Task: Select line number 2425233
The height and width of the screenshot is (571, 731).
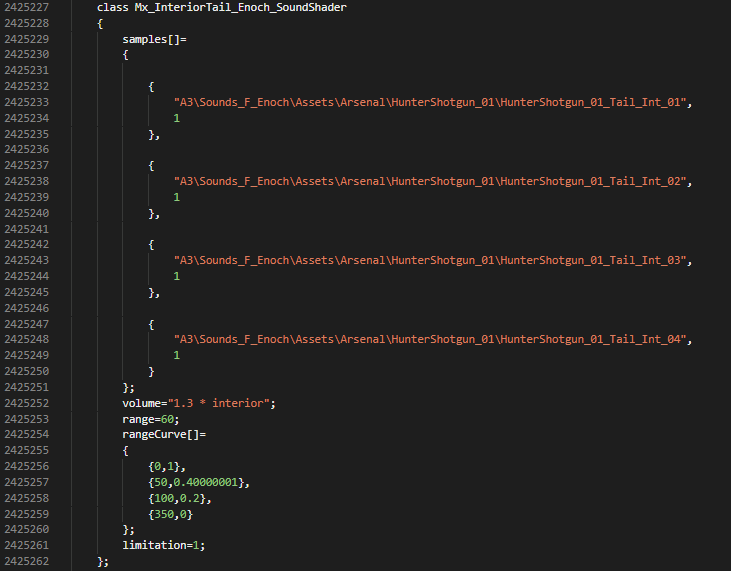Action: (x=27, y=102)
